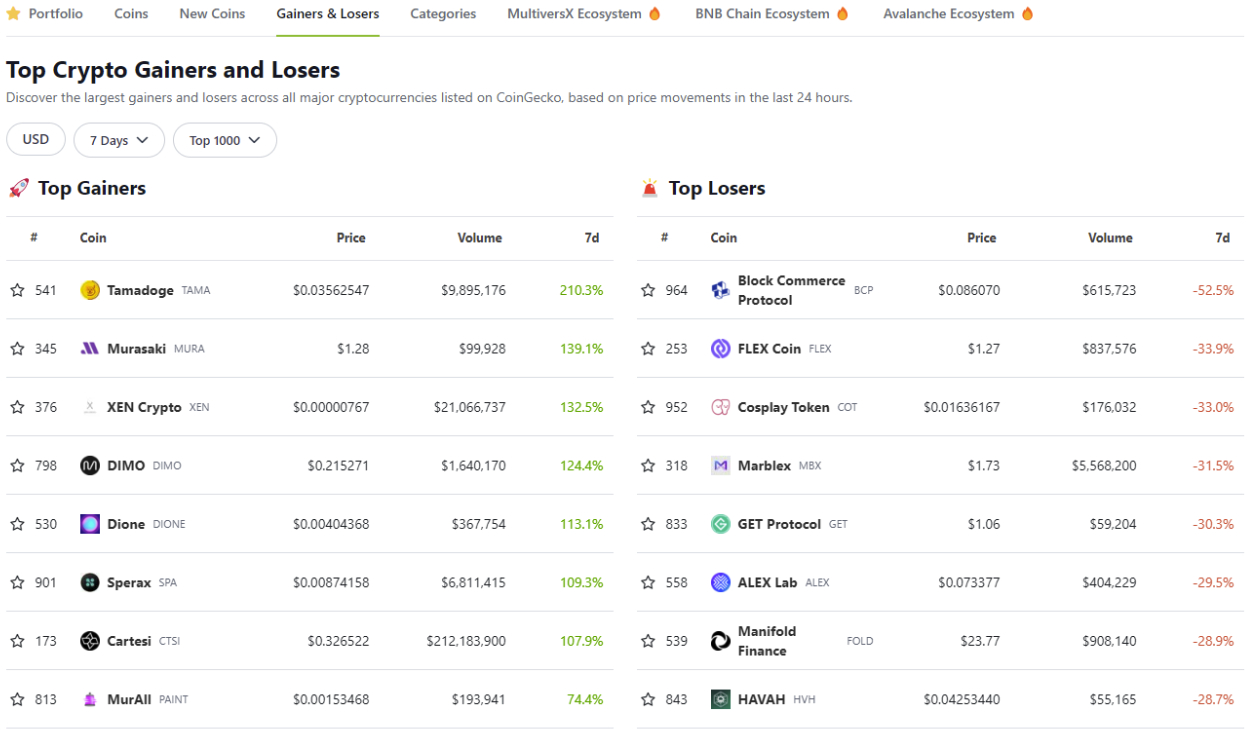This screenshot has width=1252, height=730.
Task: Click the Top Losers siren icon
Action: point(650,188)
